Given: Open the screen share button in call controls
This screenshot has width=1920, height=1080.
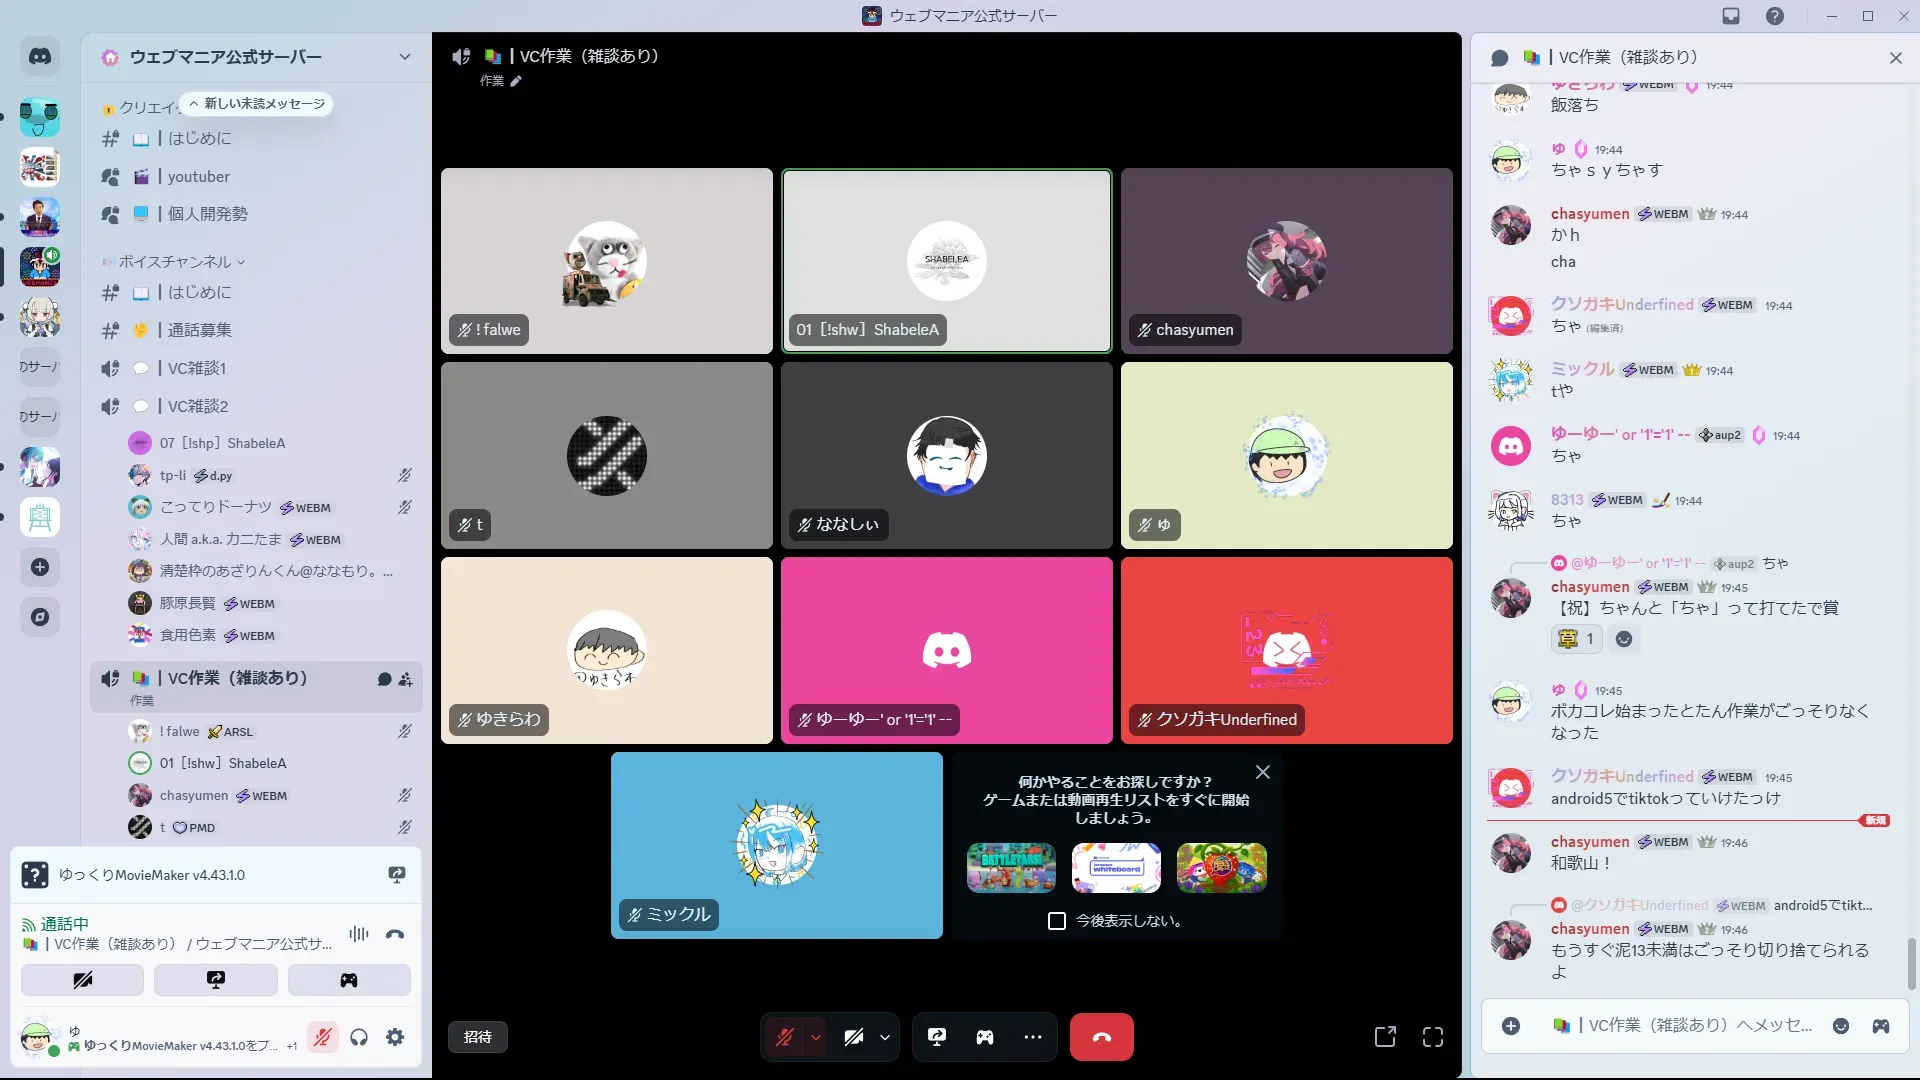Looking at the screenshot, I should point(937,1037).
